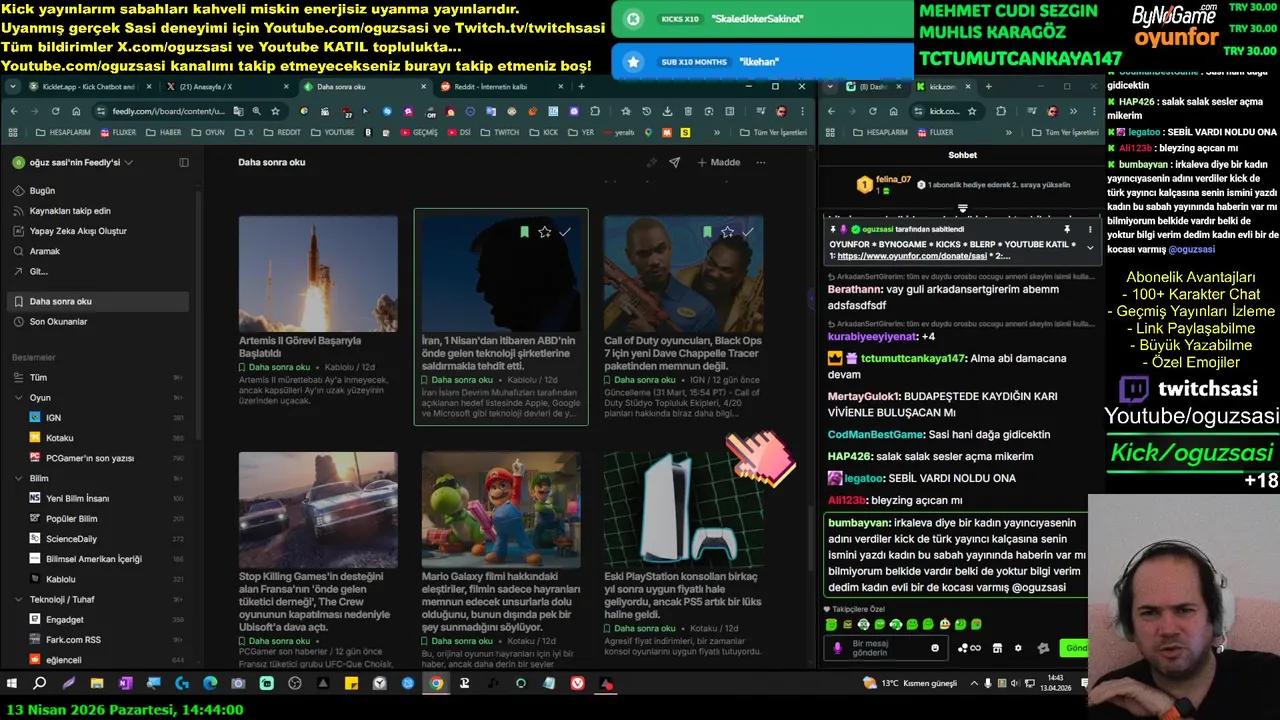
Task: Mark the İran article as read
Action: [x=565, y=232]
